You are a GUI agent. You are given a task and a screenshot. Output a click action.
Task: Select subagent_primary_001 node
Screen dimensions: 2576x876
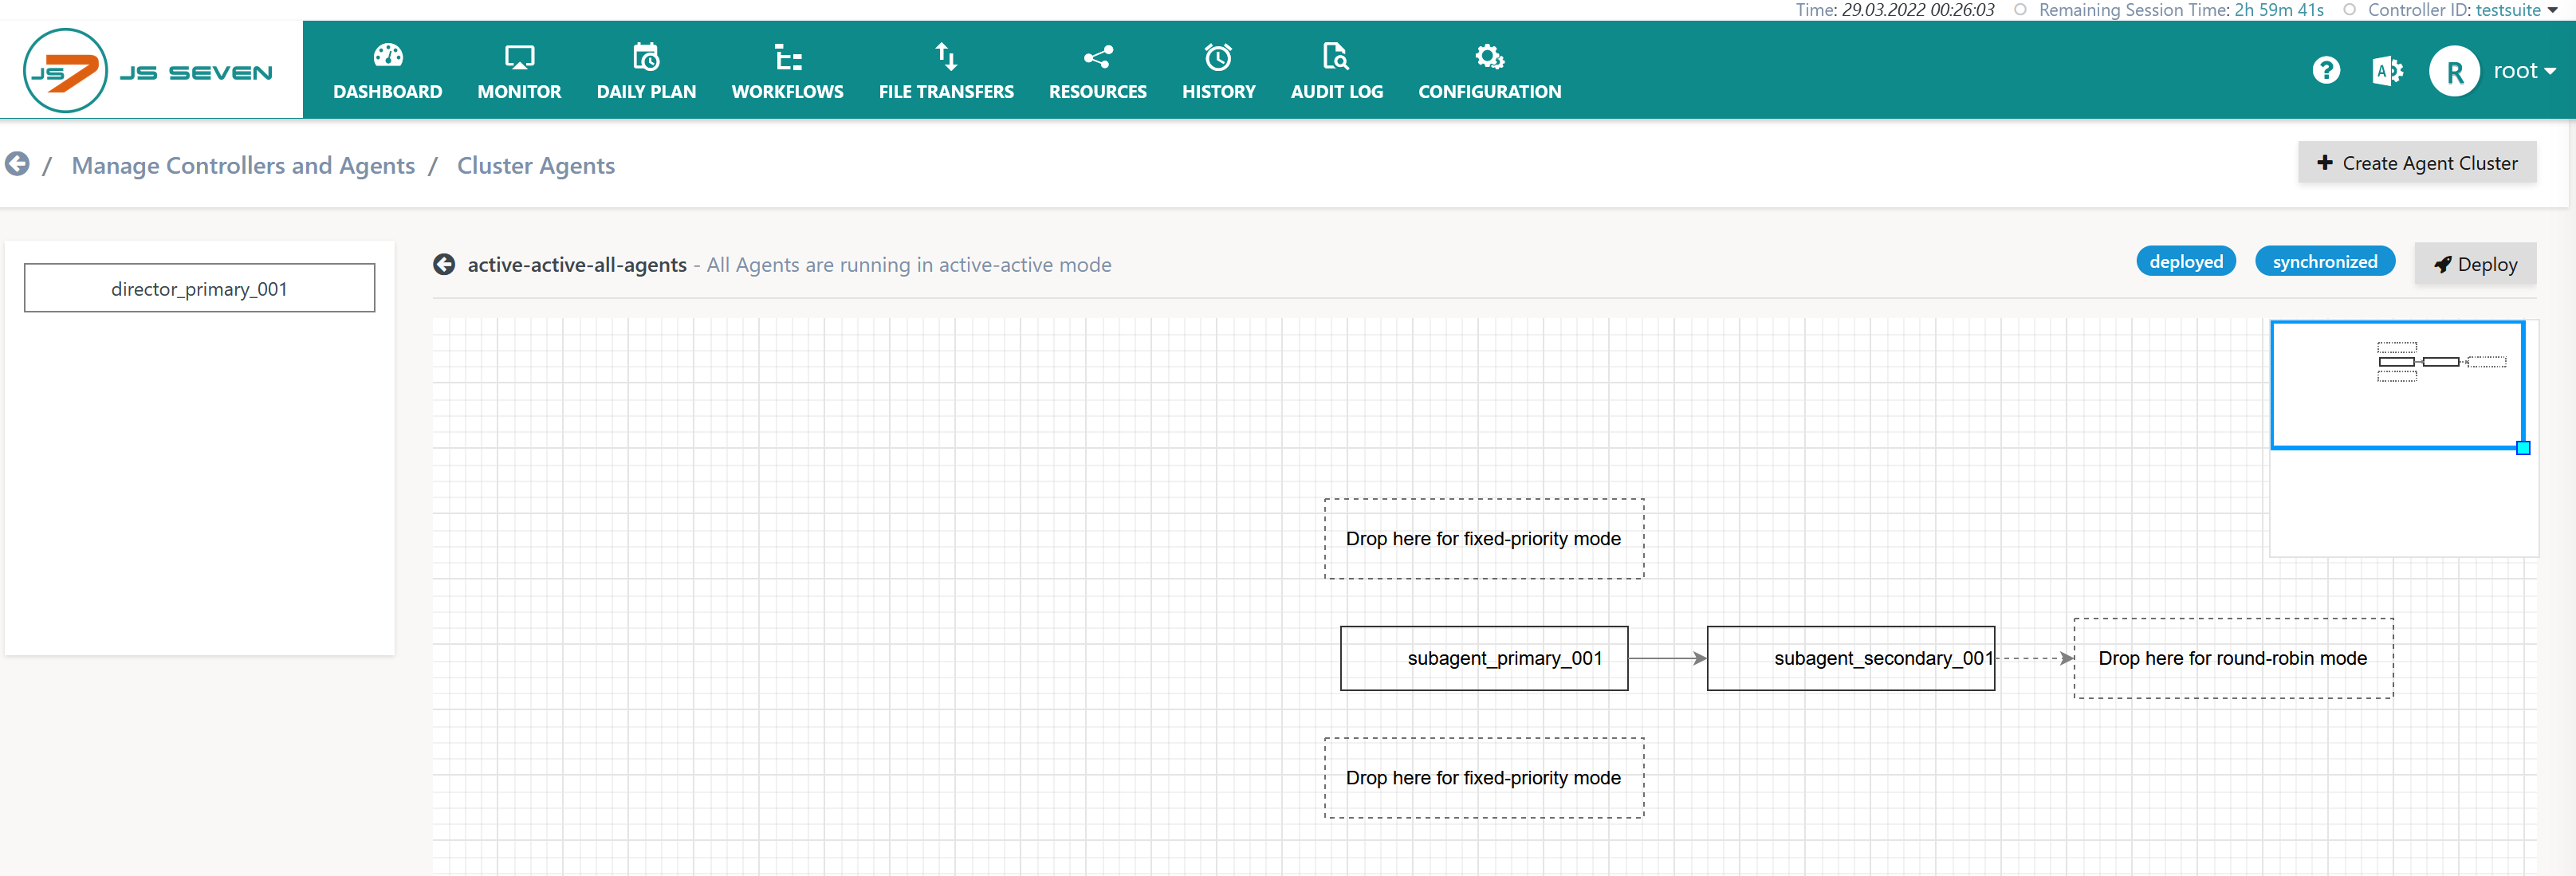(1484, 658)
